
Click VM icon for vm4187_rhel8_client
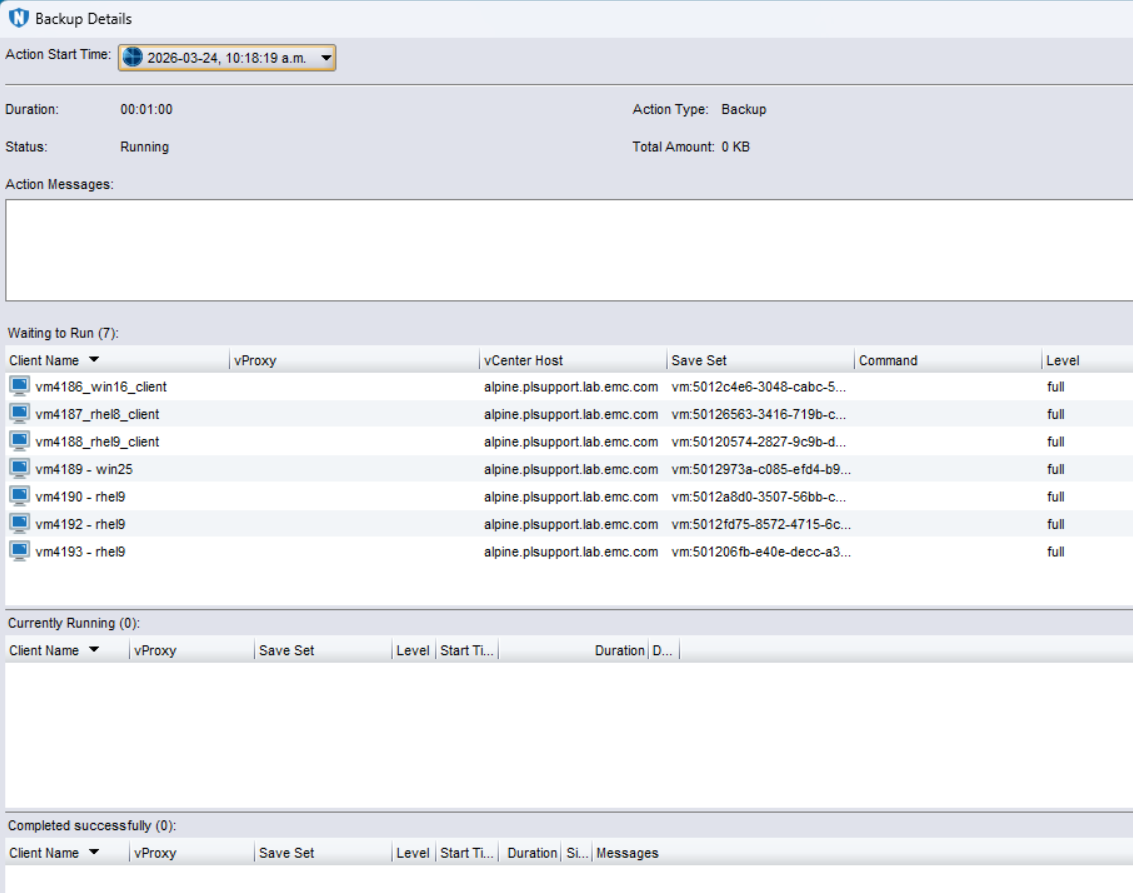coord(20,414)
